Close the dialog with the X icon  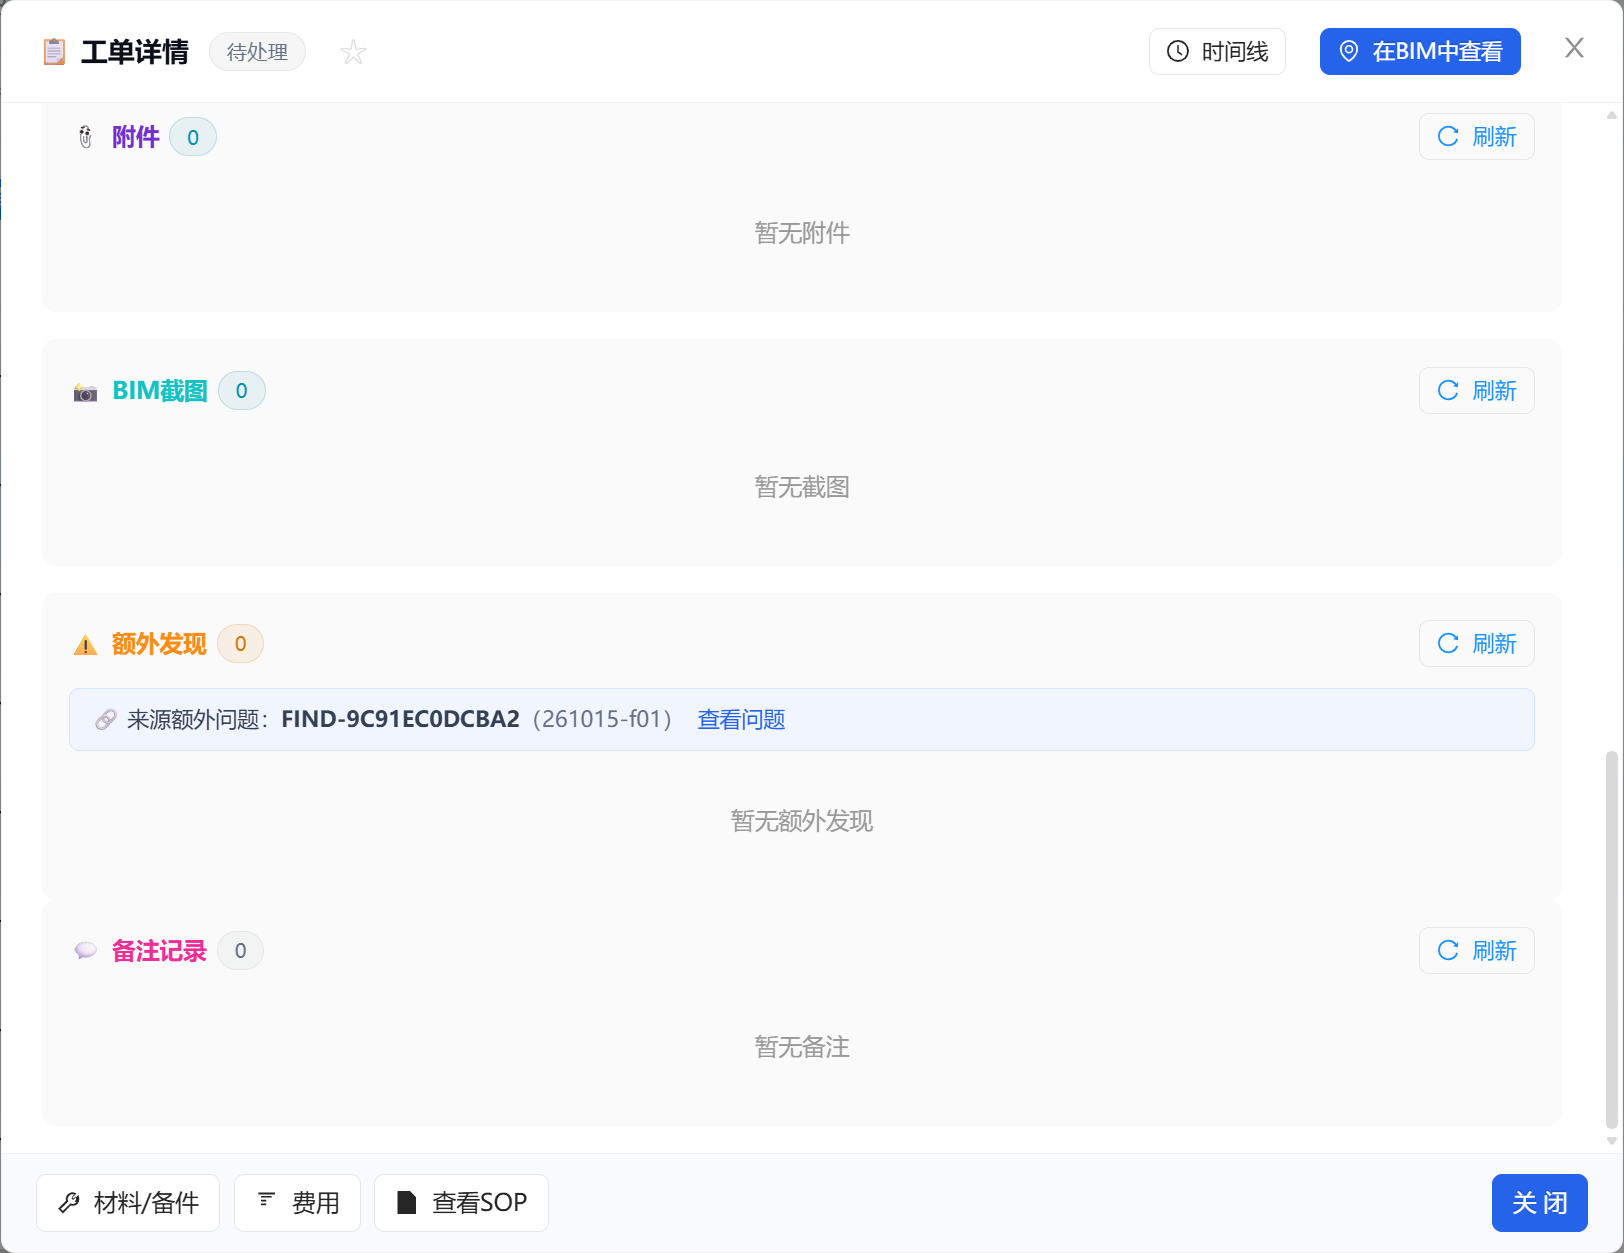1574,49
